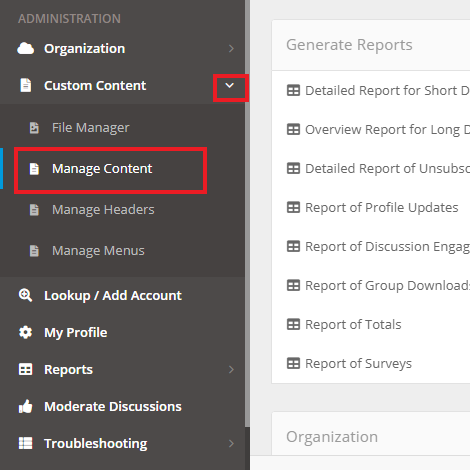Click the Custom Content document icon
This screenshot has height=470, width=470.
26,85
